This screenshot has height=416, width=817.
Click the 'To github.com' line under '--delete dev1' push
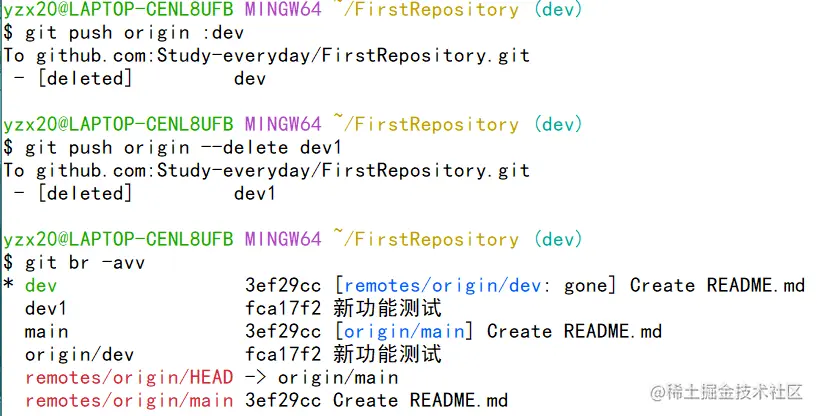(267, 171)
